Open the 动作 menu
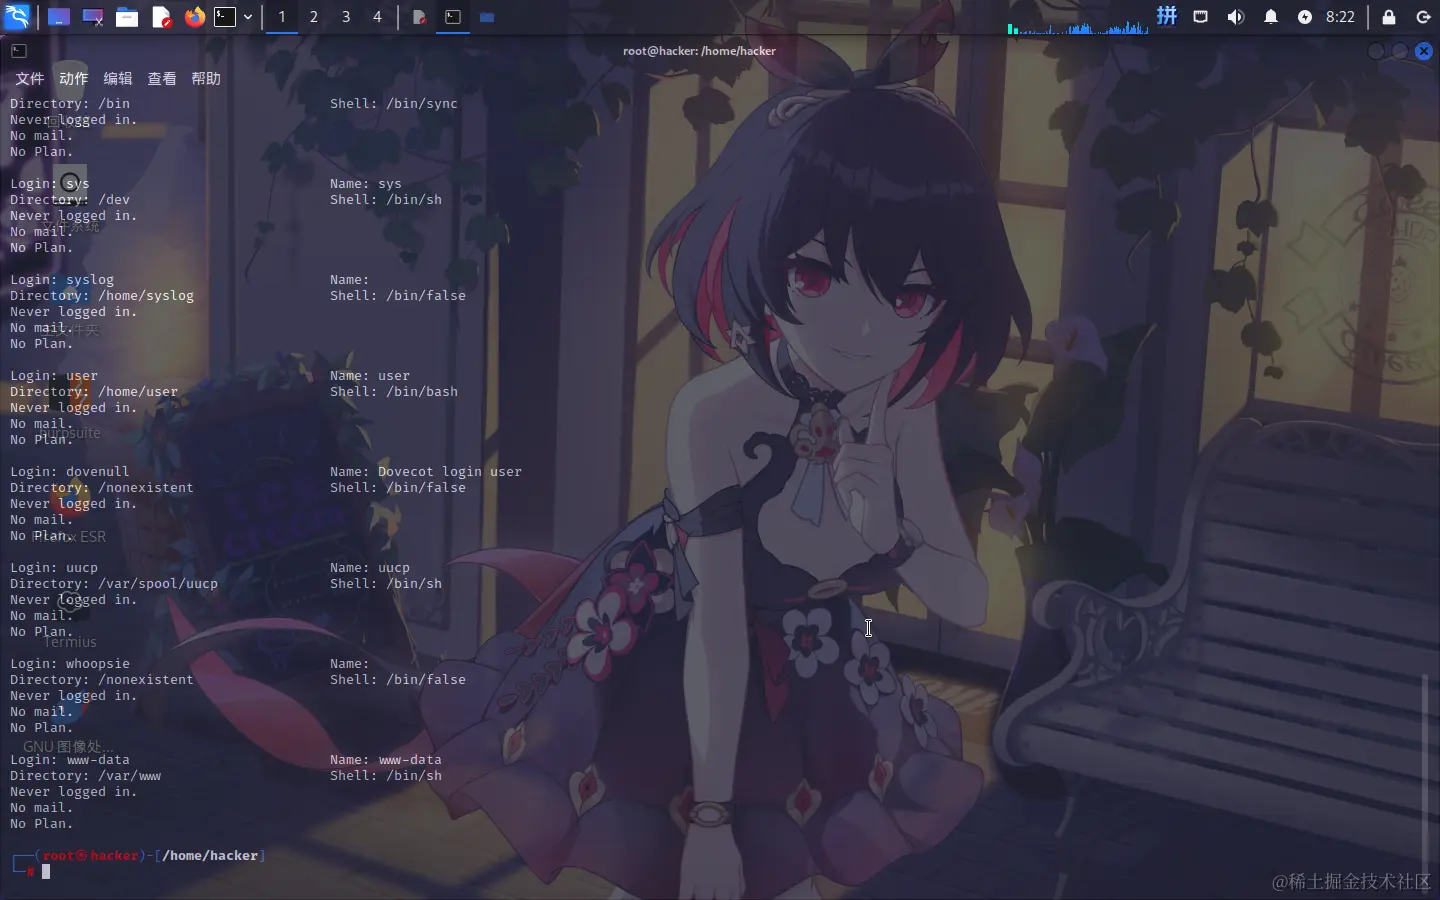Screen dimensions: 1440x900 (x=73, y=79)
